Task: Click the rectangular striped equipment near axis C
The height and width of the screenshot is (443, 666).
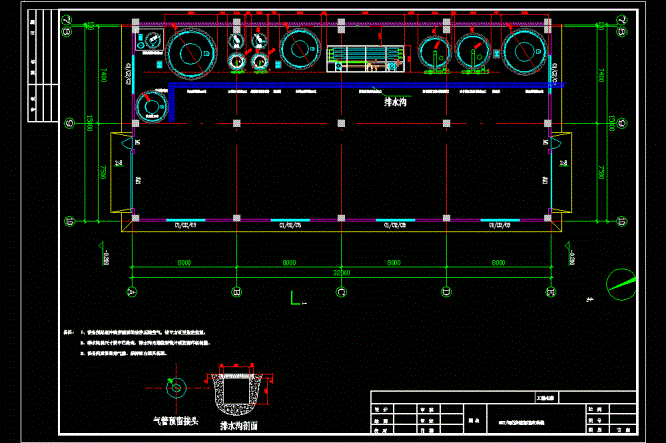Action: pos(365,59)
